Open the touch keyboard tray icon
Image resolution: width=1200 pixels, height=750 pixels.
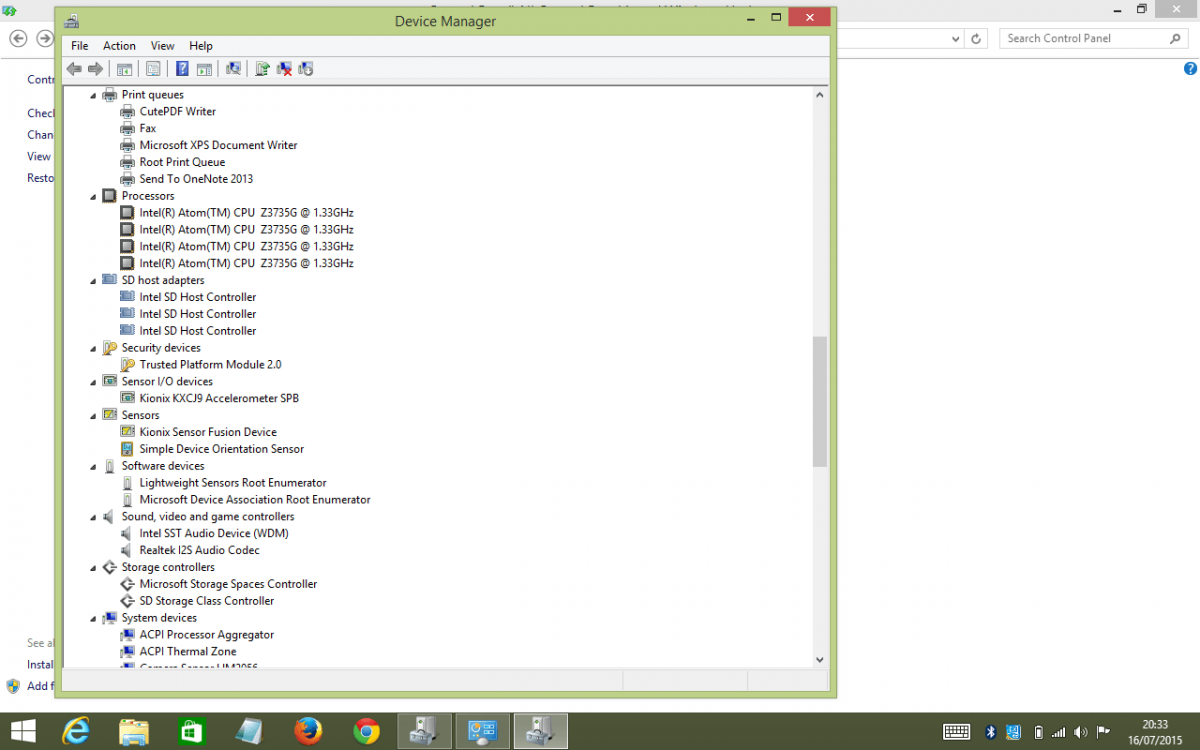pyautogui.click(x=956, y=731)
